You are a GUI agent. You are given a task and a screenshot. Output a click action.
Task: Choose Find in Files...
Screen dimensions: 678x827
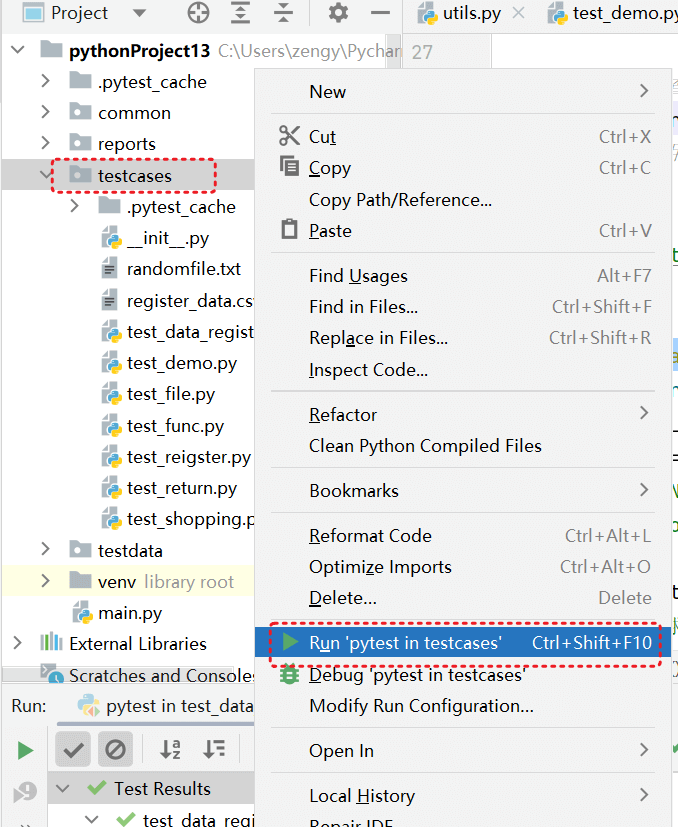pyautogui.click(x=463, y=306)
